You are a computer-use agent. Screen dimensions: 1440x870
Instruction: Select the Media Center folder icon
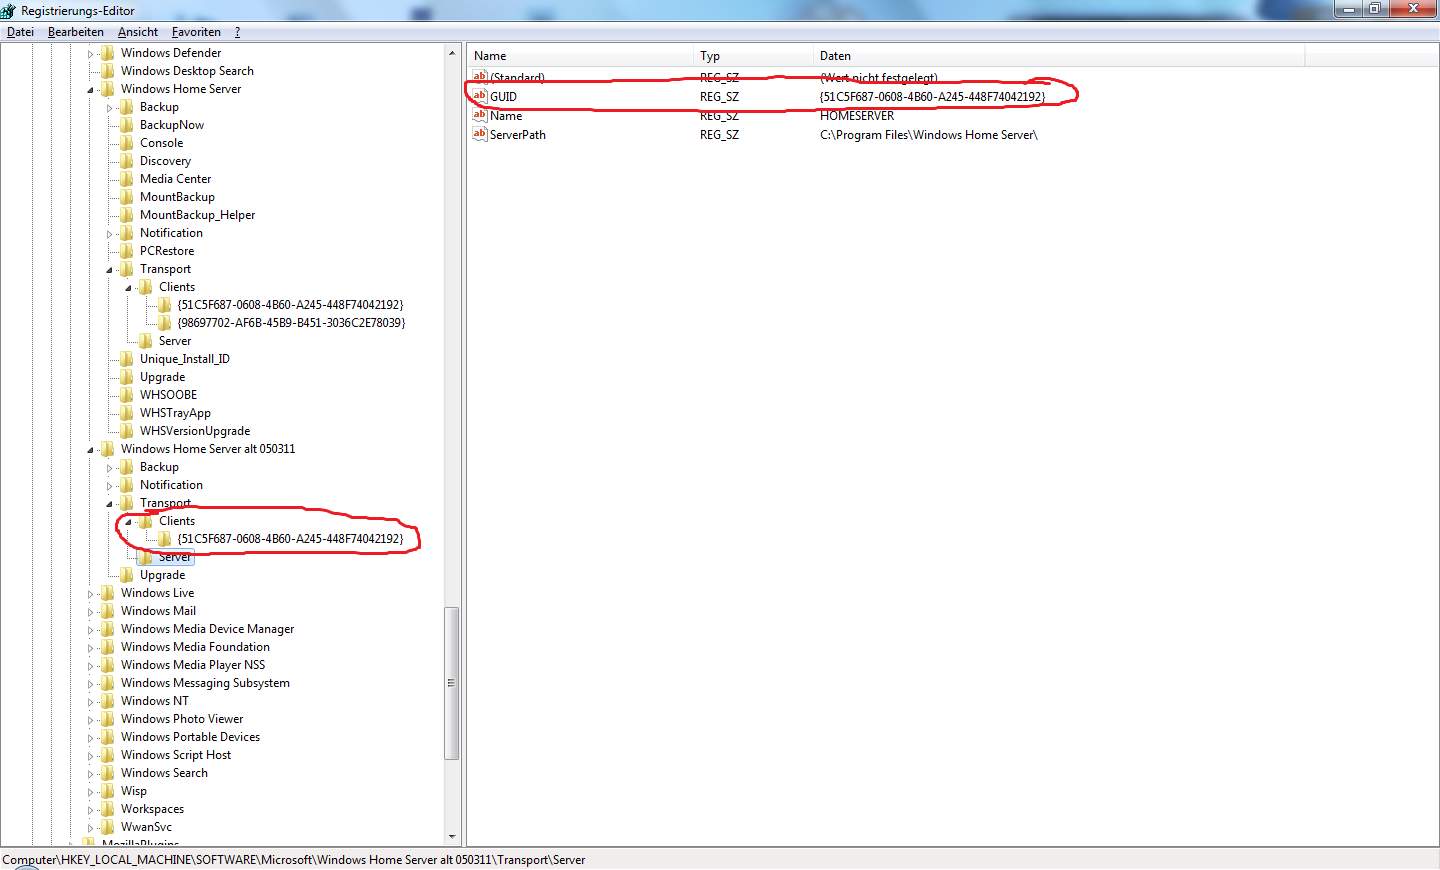[x=127, y=179]
